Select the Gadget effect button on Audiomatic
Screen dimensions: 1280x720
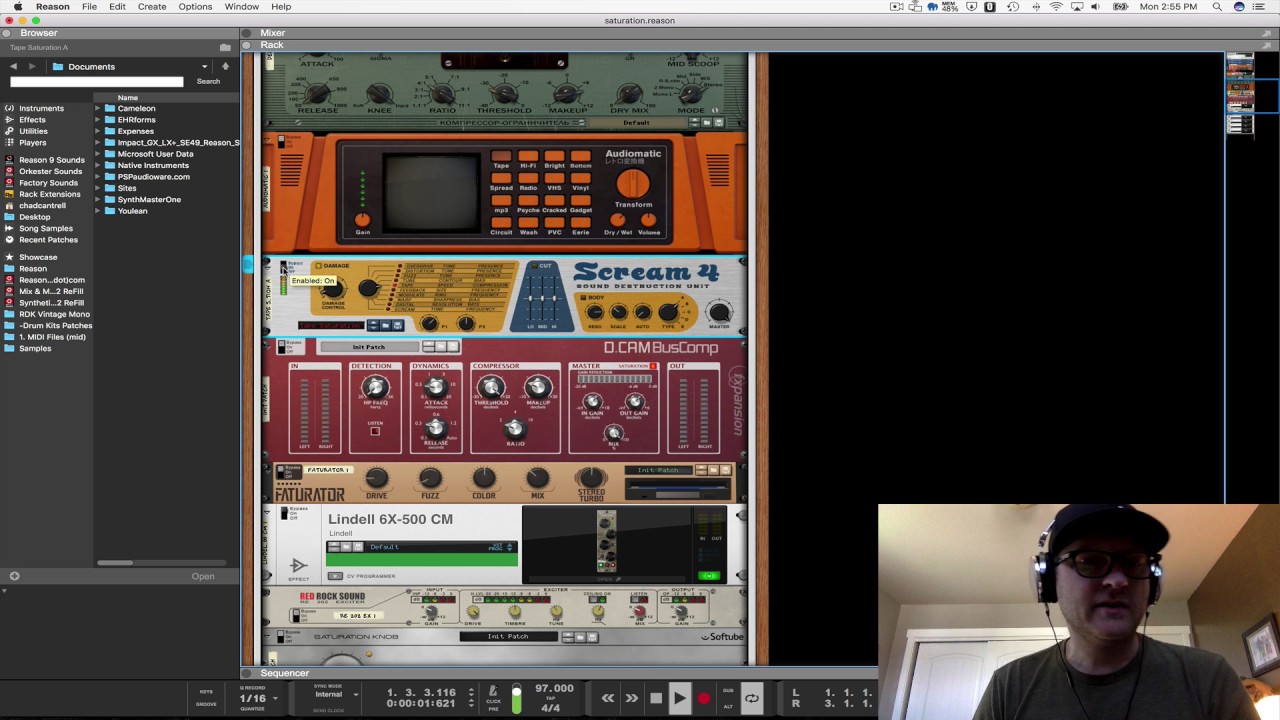tap(581, 201)
